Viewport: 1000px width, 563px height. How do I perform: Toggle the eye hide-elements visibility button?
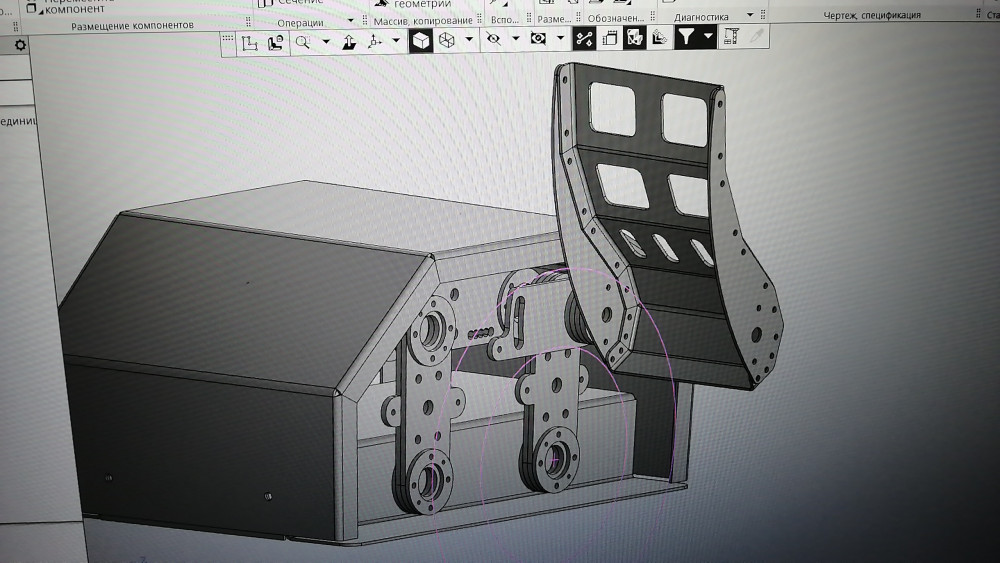coord(492,40)
